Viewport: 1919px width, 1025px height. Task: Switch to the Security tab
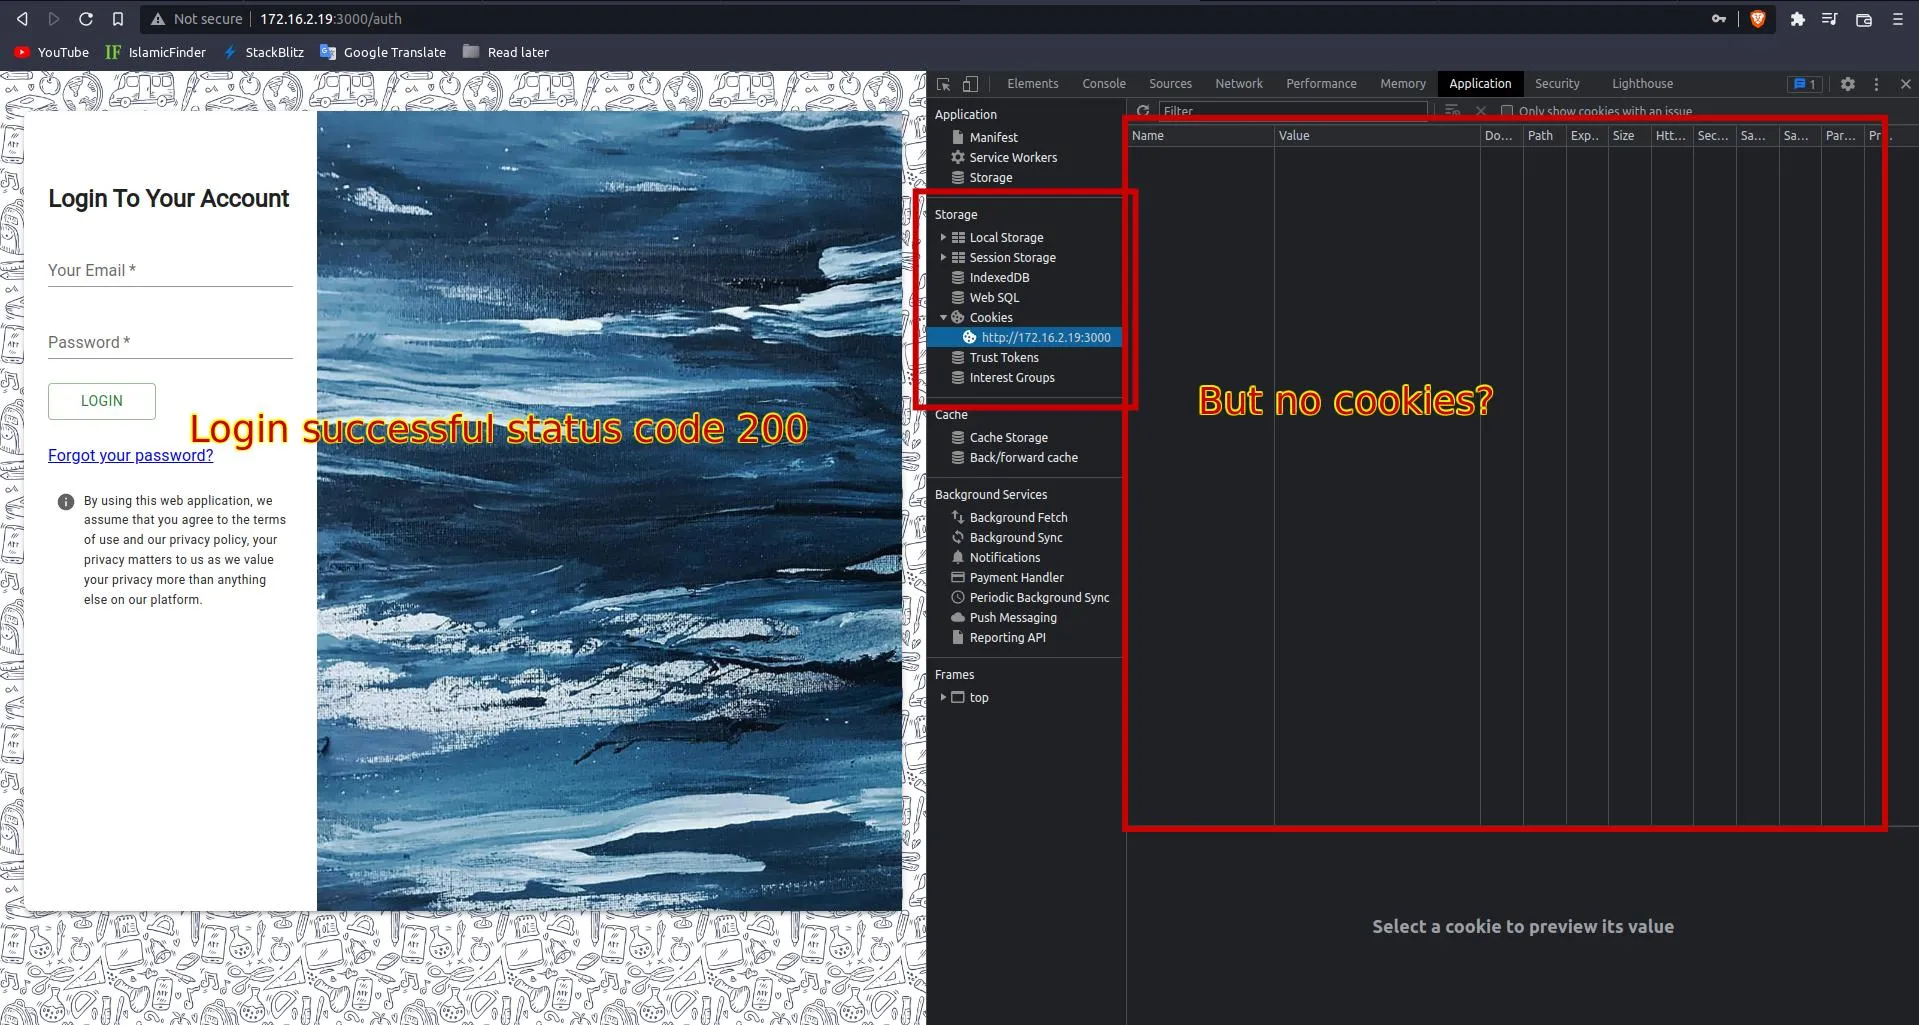[x=1557, y=84]
